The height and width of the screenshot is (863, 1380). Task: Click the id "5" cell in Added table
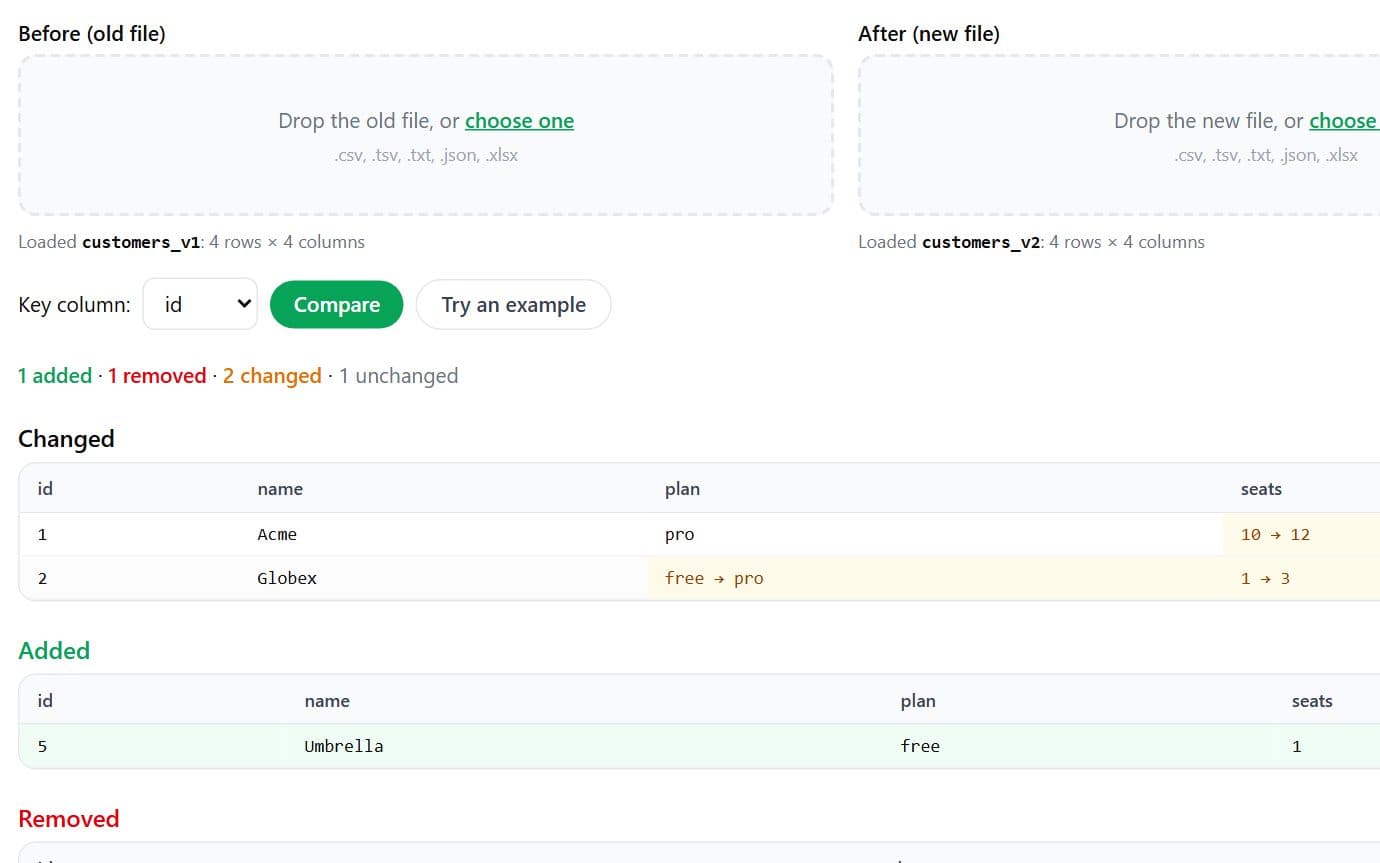point(42,746)
